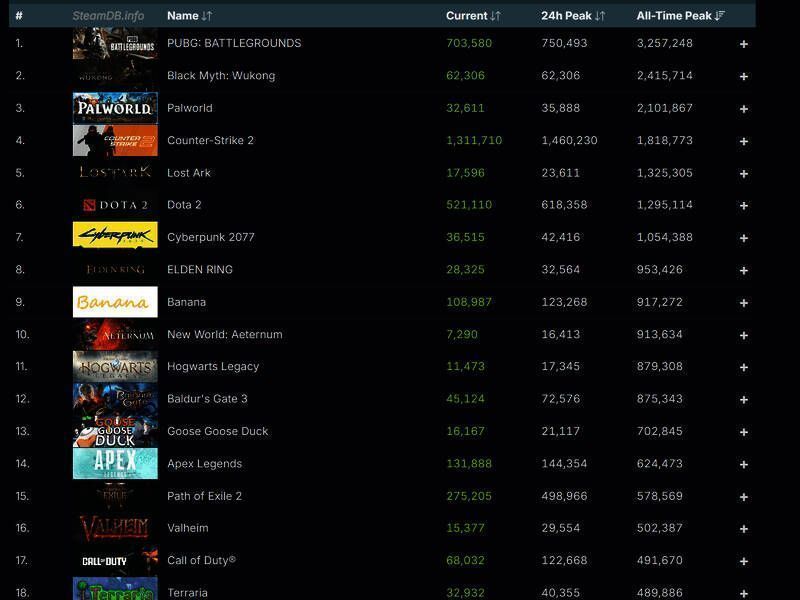The image size is (800, 600).
Task: Click the Palworld logo image
Action: click(x=115, y=108)
